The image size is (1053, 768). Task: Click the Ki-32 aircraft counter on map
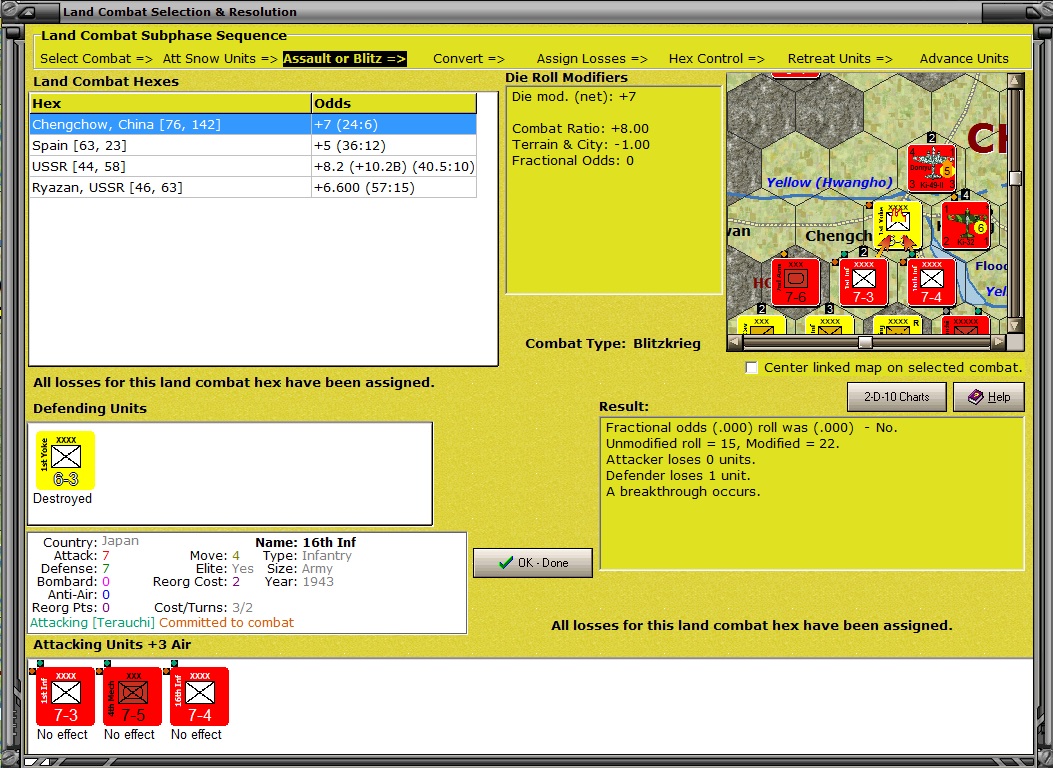[x=966, y=225]
